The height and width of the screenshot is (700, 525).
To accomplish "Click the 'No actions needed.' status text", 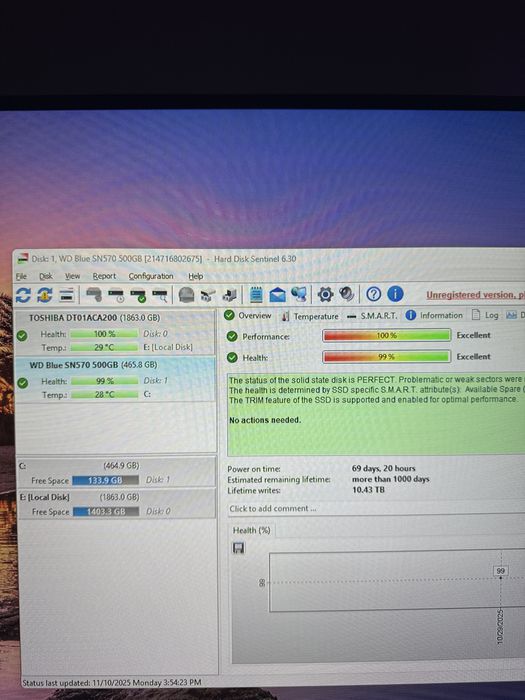I will tap(265, 420).
